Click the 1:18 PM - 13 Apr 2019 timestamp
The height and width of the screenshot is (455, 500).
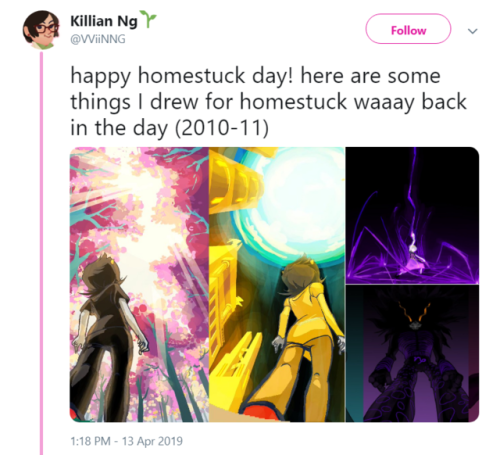point(126,441)
